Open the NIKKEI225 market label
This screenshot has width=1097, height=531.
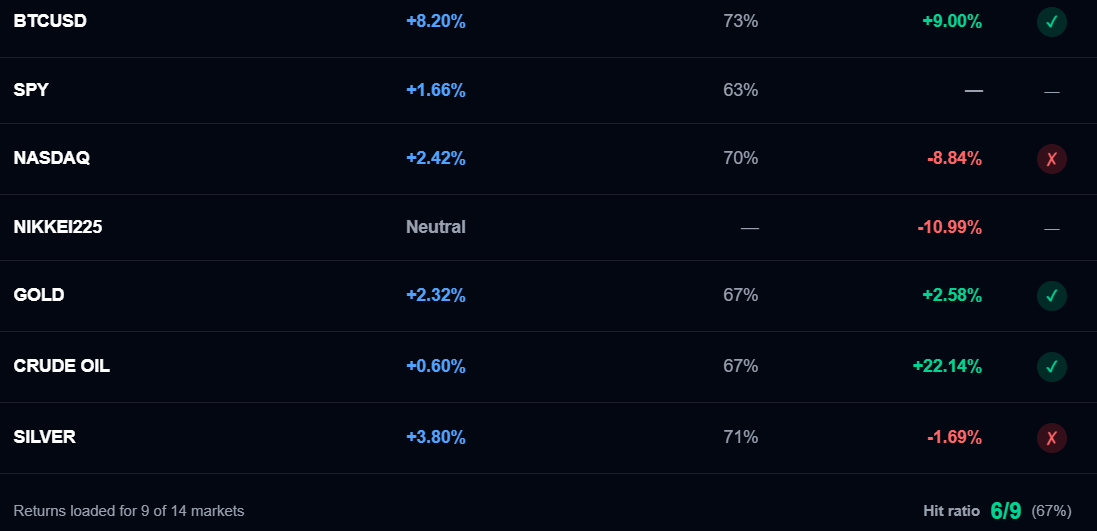pyautogui.click(x=57, y=227)
